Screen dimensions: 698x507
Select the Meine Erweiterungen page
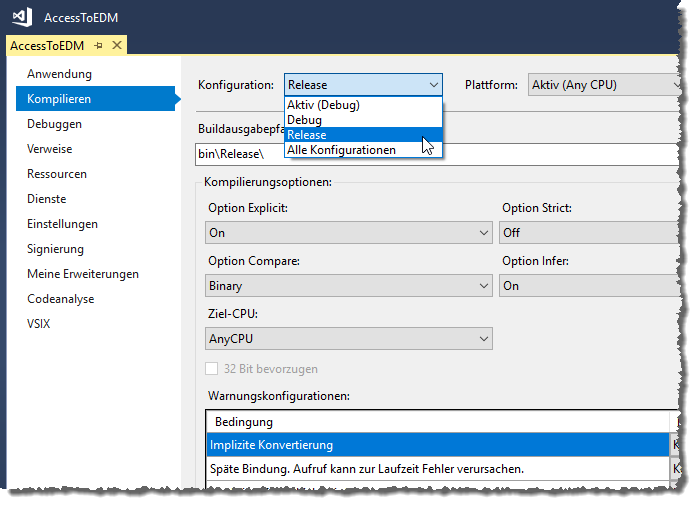tap(82, 274)
